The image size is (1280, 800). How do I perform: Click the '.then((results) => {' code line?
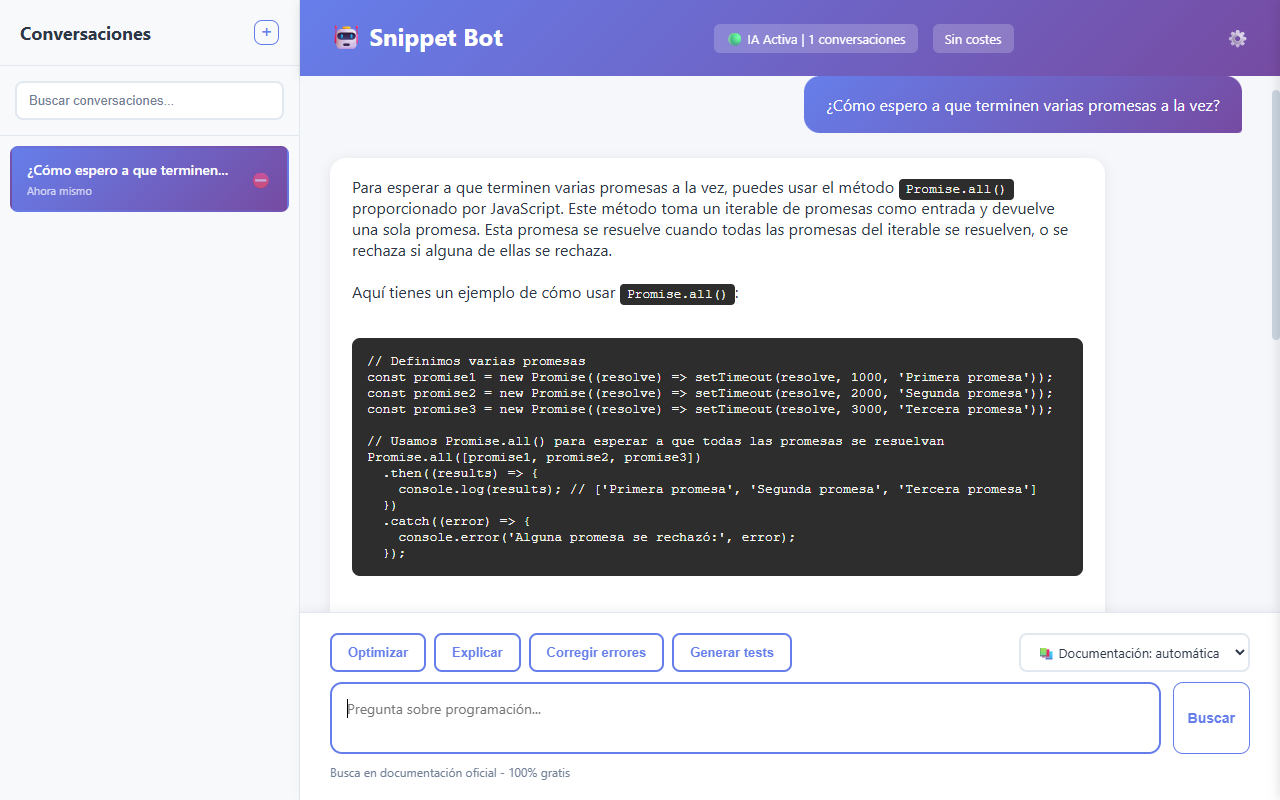(x=460, y=473)
